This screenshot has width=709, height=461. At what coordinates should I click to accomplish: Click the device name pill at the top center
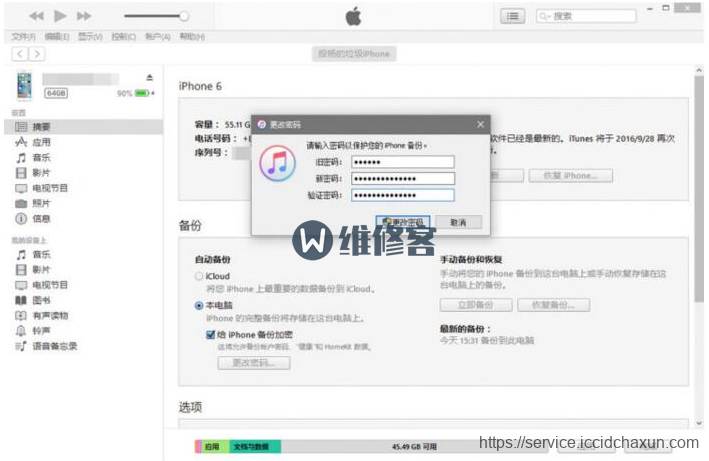(x=354, y=54)
